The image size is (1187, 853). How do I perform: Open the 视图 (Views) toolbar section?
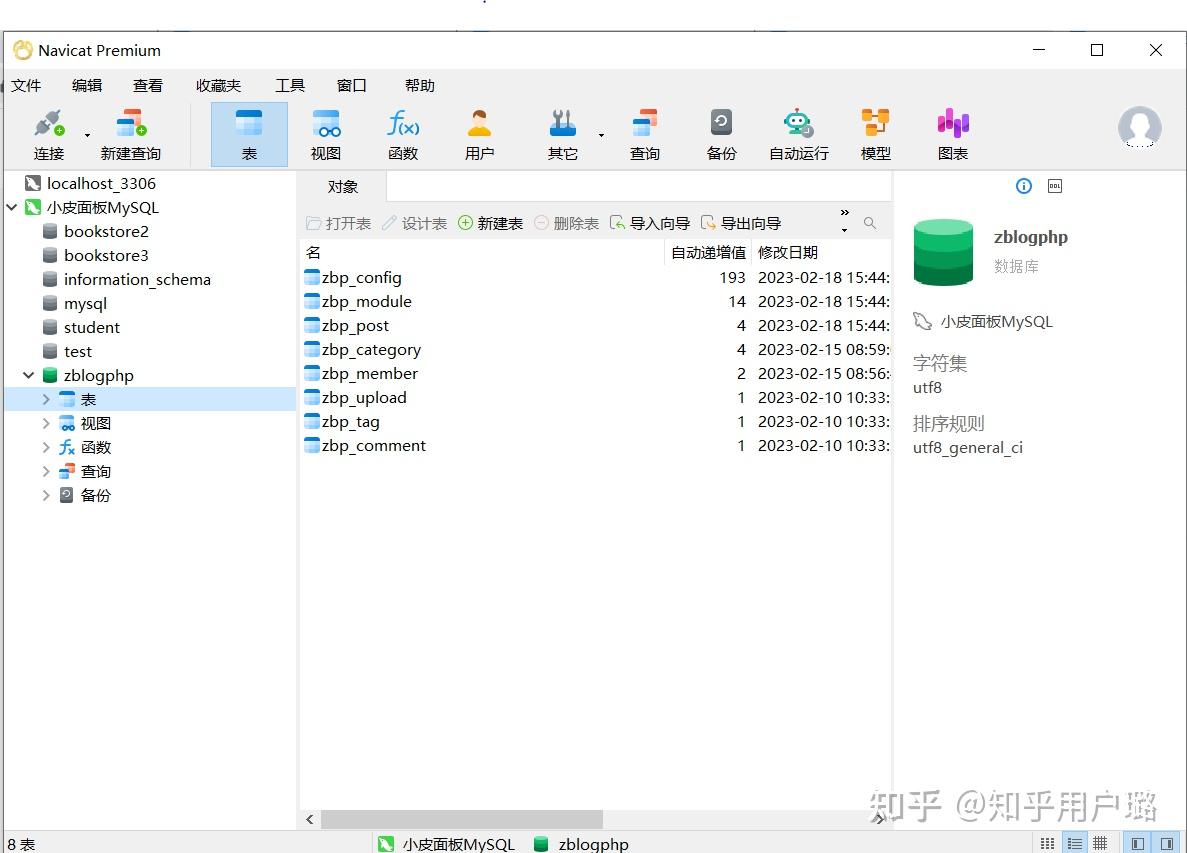[325, 132]
